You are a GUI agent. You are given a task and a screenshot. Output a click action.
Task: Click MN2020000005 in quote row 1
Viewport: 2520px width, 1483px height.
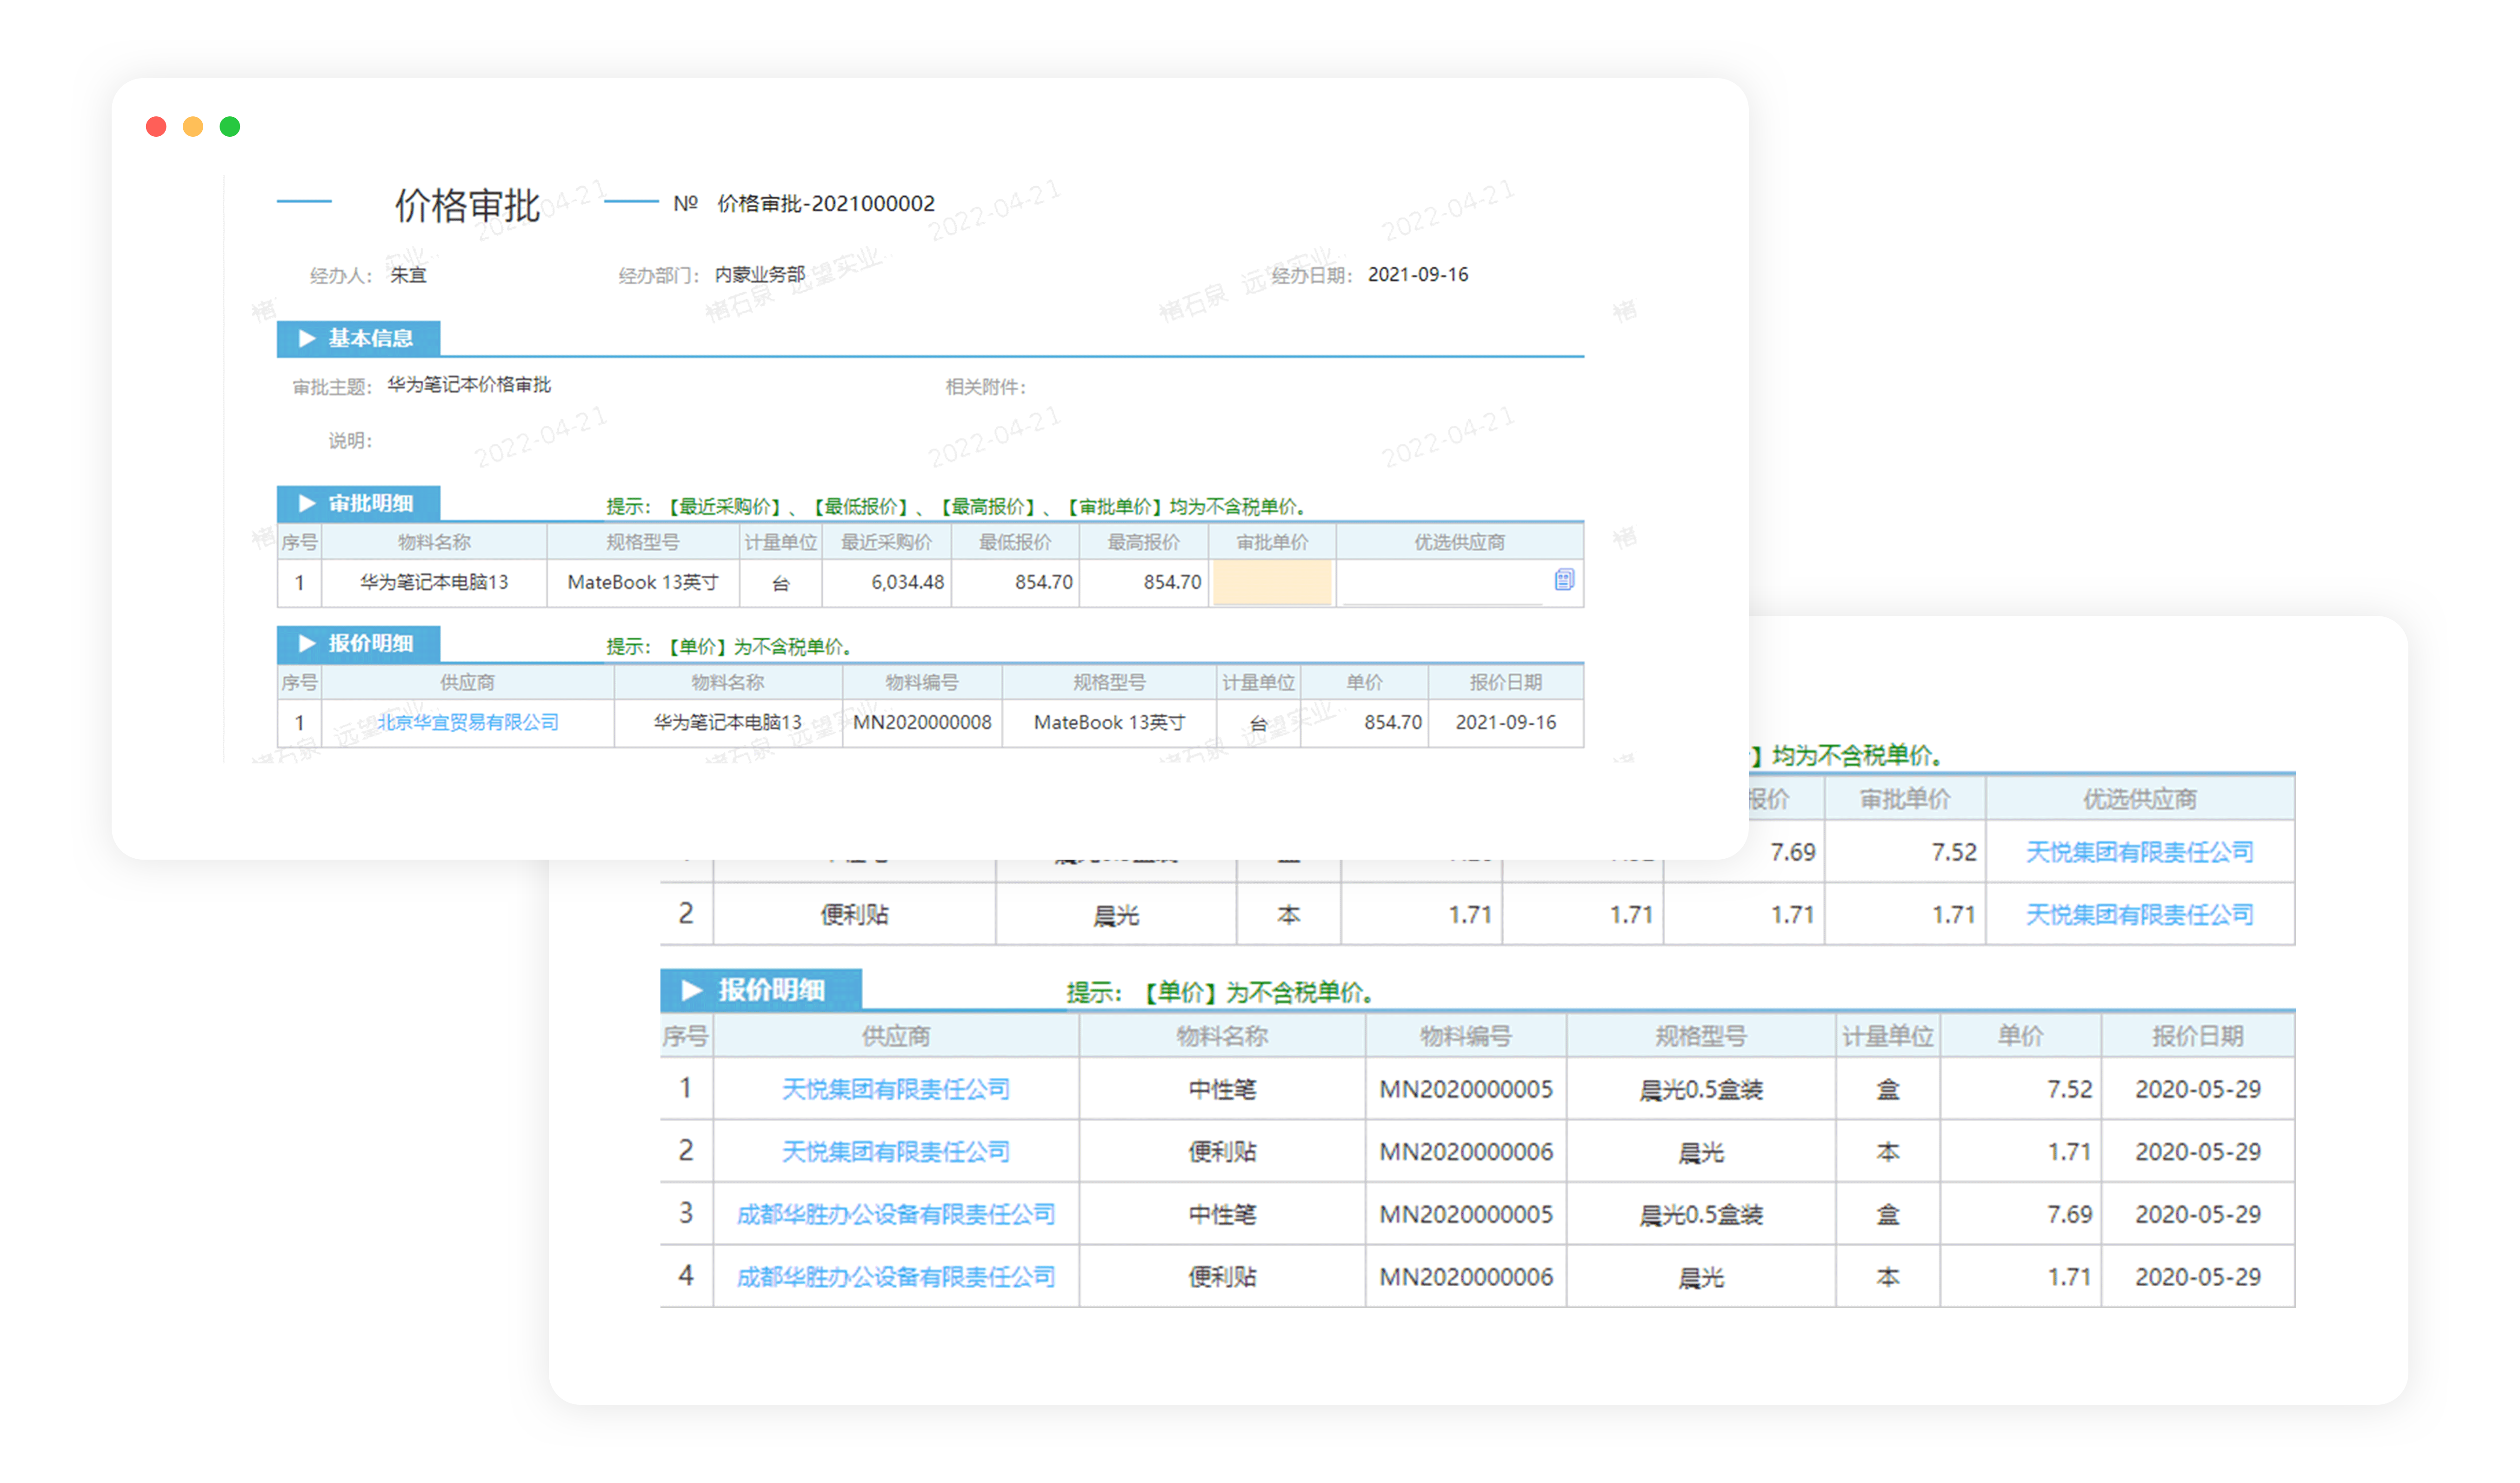tap(1466, 1089)
